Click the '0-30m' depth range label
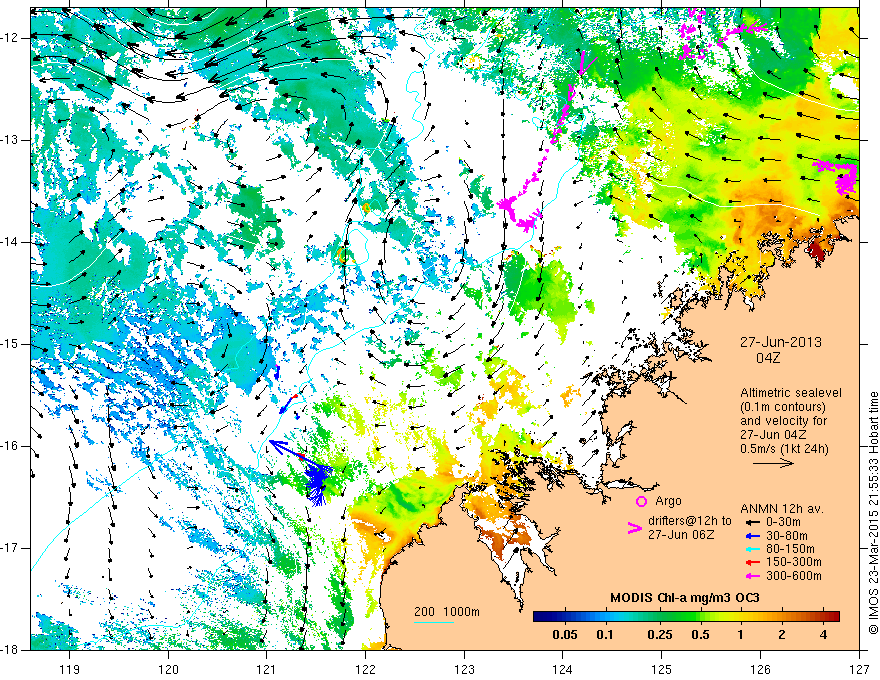The image size is (880, 680). [x=782, y=522]
